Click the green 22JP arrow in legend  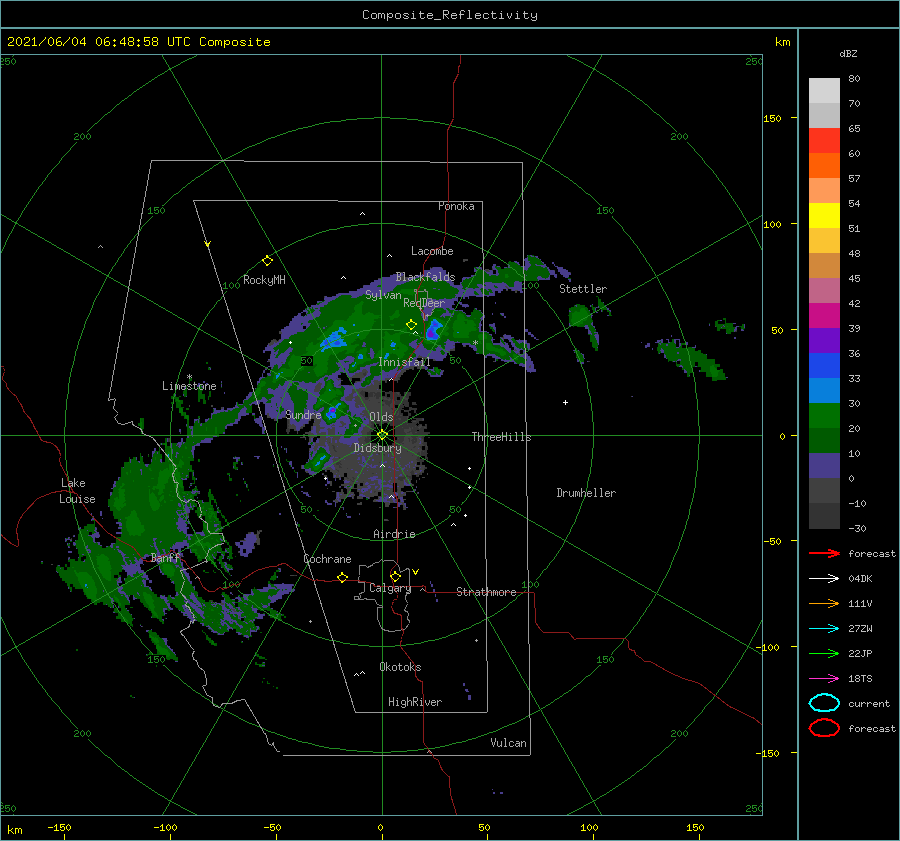coord(824,653)
